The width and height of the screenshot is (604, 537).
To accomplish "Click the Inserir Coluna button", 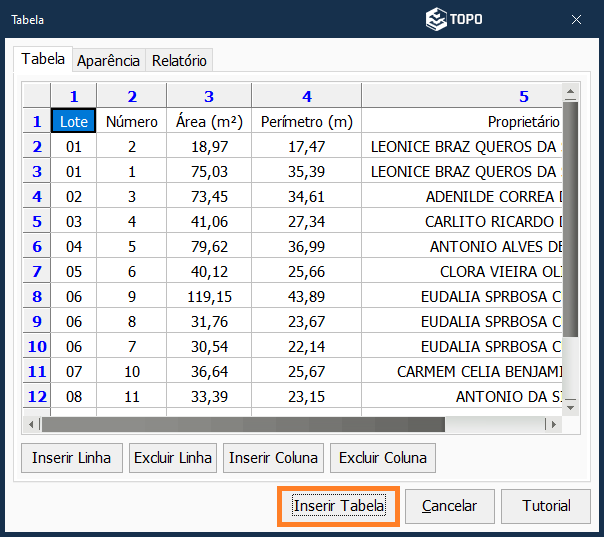I will [x=273, y=458].
